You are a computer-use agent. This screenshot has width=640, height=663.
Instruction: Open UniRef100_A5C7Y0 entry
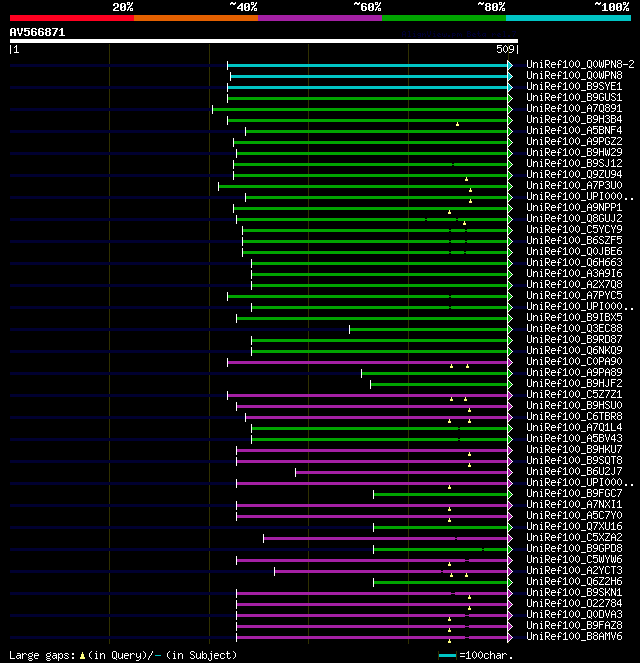click(574, 515)
